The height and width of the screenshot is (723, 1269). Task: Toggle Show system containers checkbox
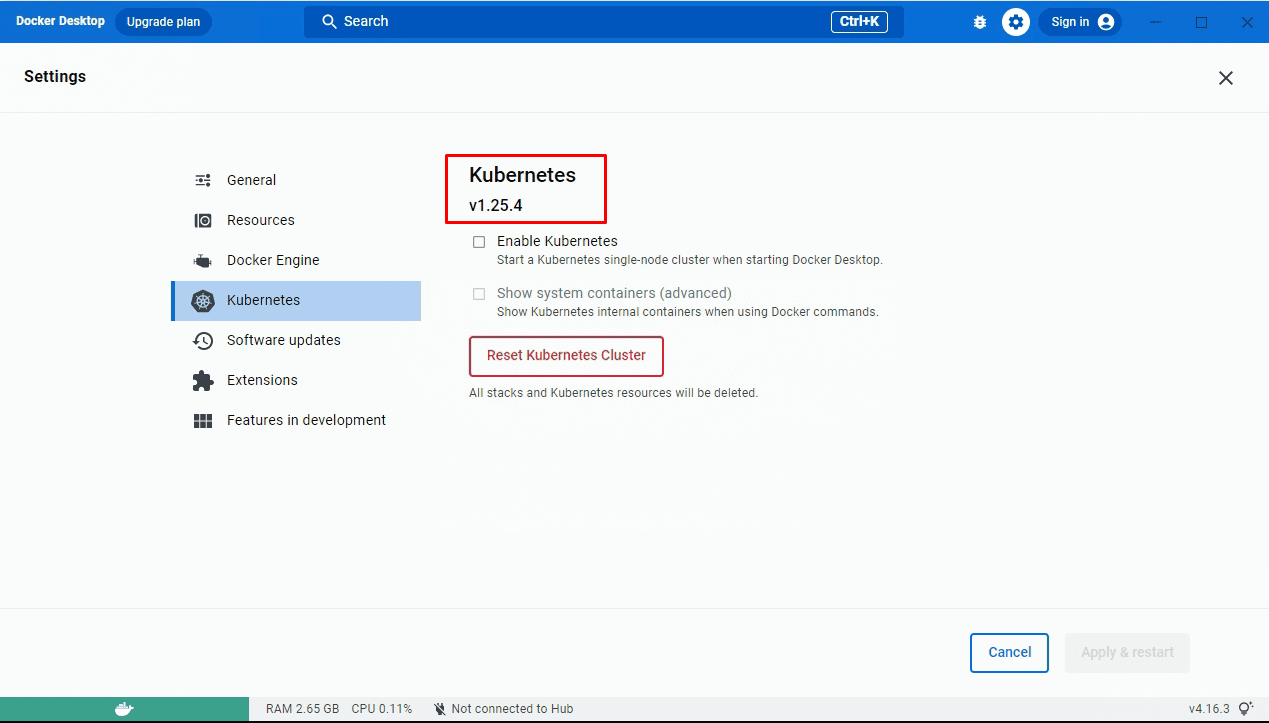click(479, 294)
